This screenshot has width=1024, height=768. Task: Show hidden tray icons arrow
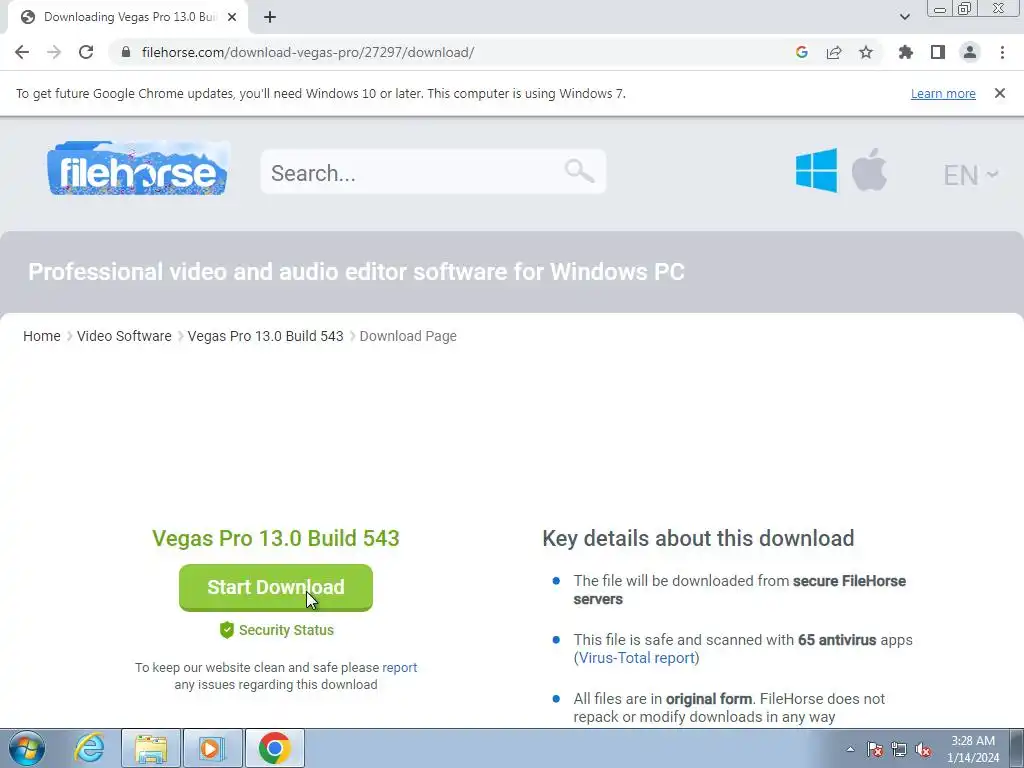pyautogui.click(x=850, y=750)
